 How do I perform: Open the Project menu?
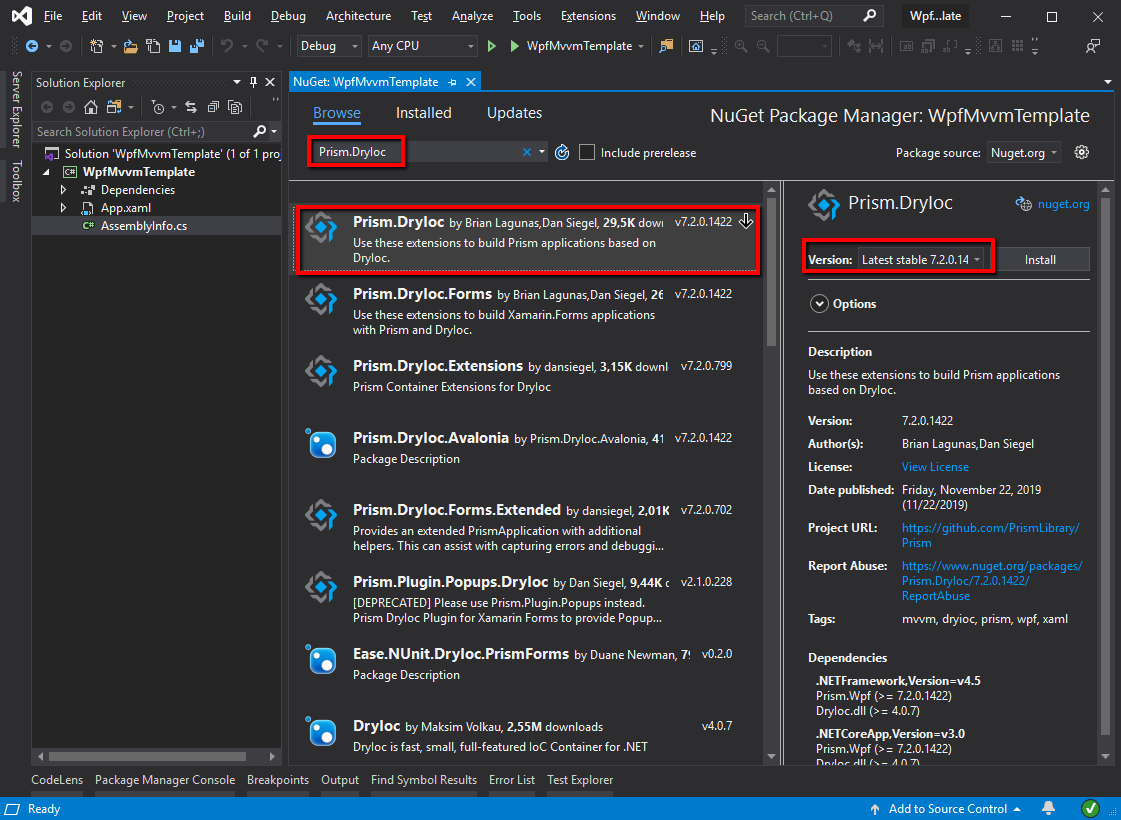(185, 16)
